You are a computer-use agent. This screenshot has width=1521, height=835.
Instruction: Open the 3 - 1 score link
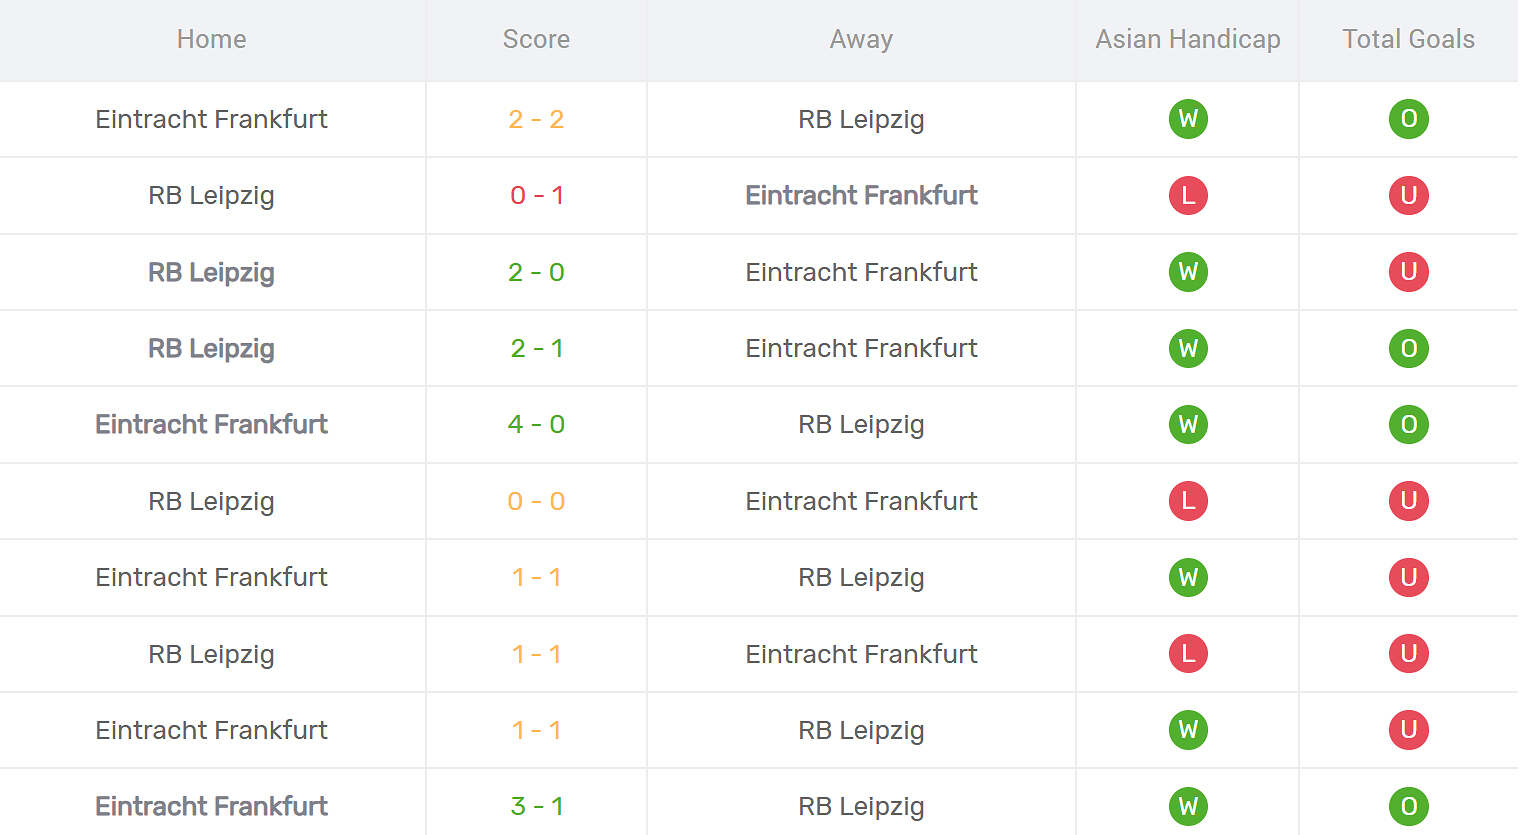coord(536,806)
